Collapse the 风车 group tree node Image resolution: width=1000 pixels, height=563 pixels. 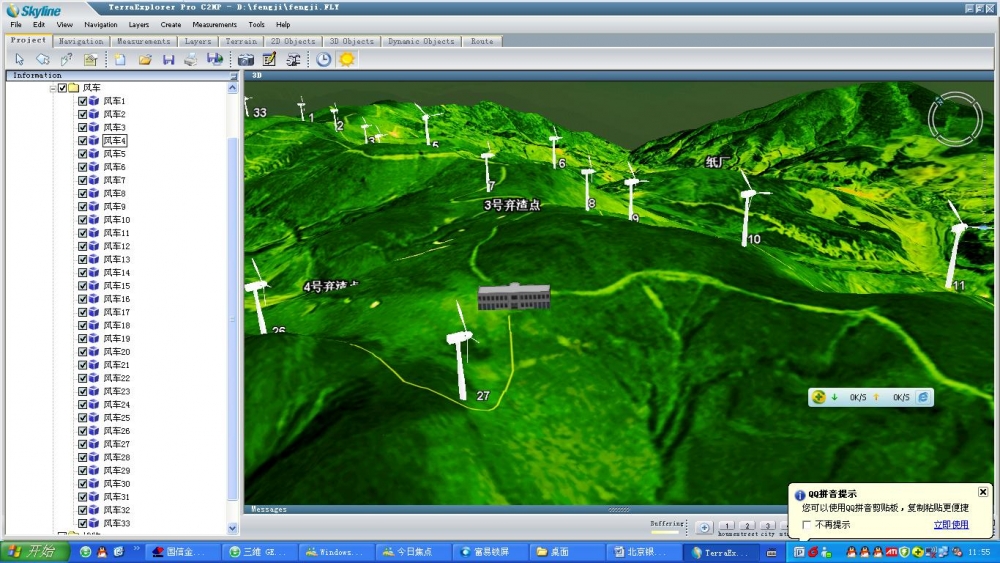(53, 88)
